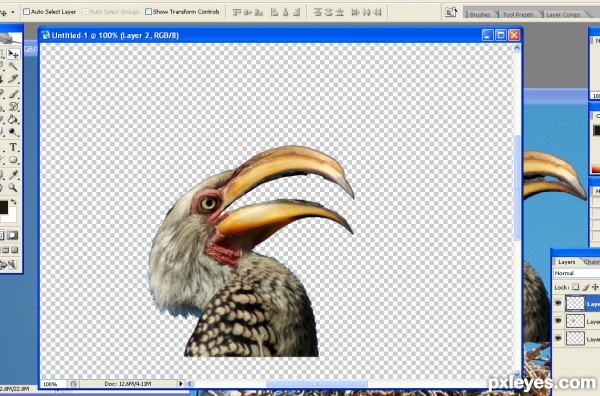Distribute horizontal centers in options bar
600x396 pixels.
pos(366,12)
